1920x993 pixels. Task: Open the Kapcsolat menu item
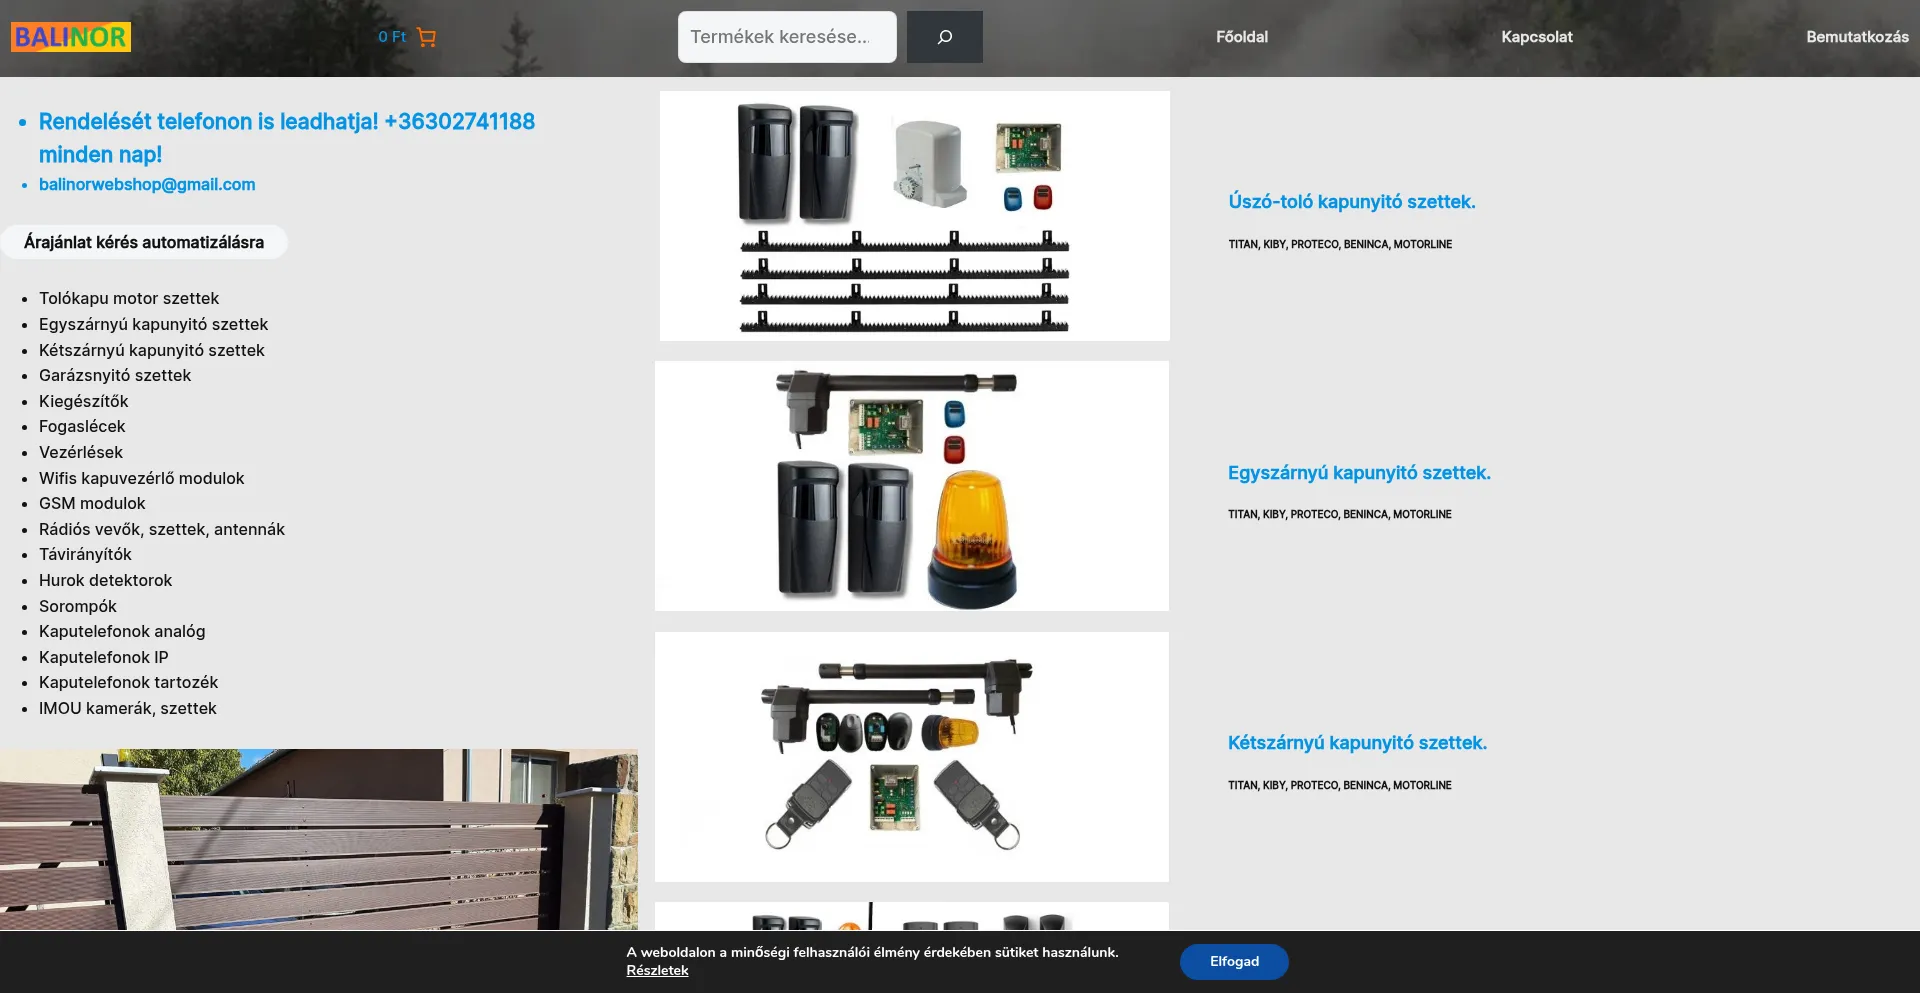pyautogui.click(x=1536, y=37)
